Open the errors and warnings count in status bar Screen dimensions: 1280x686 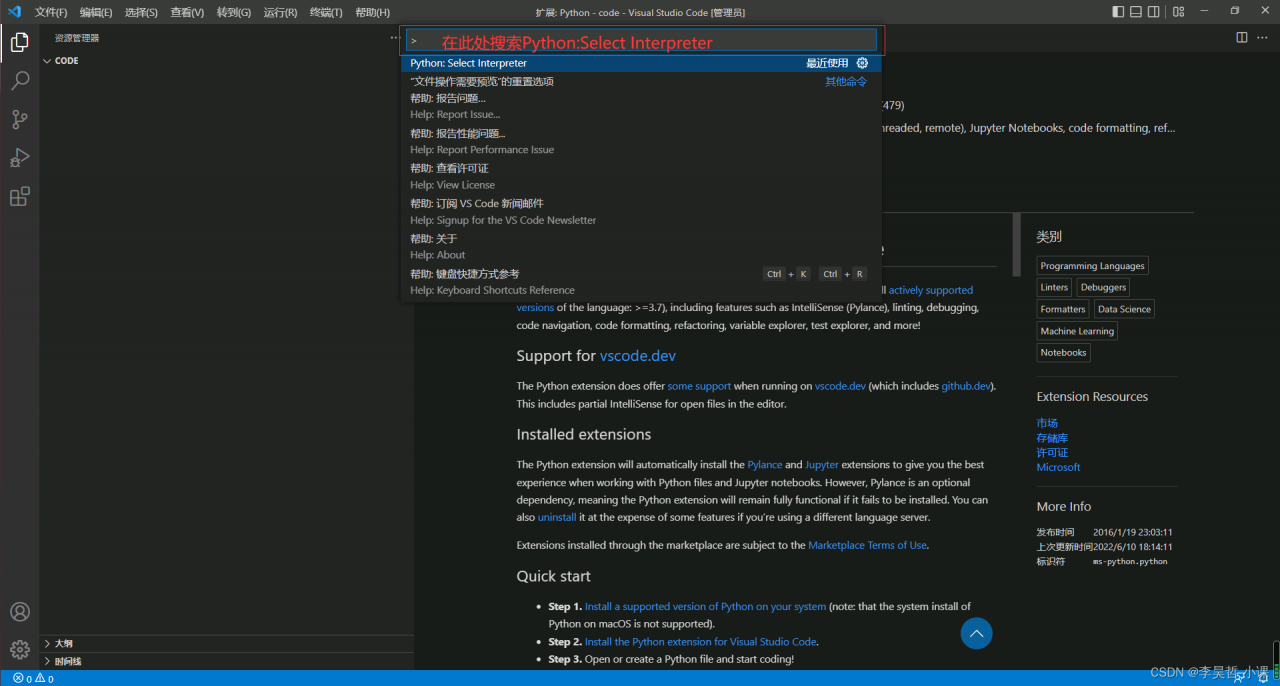[33, 678]
